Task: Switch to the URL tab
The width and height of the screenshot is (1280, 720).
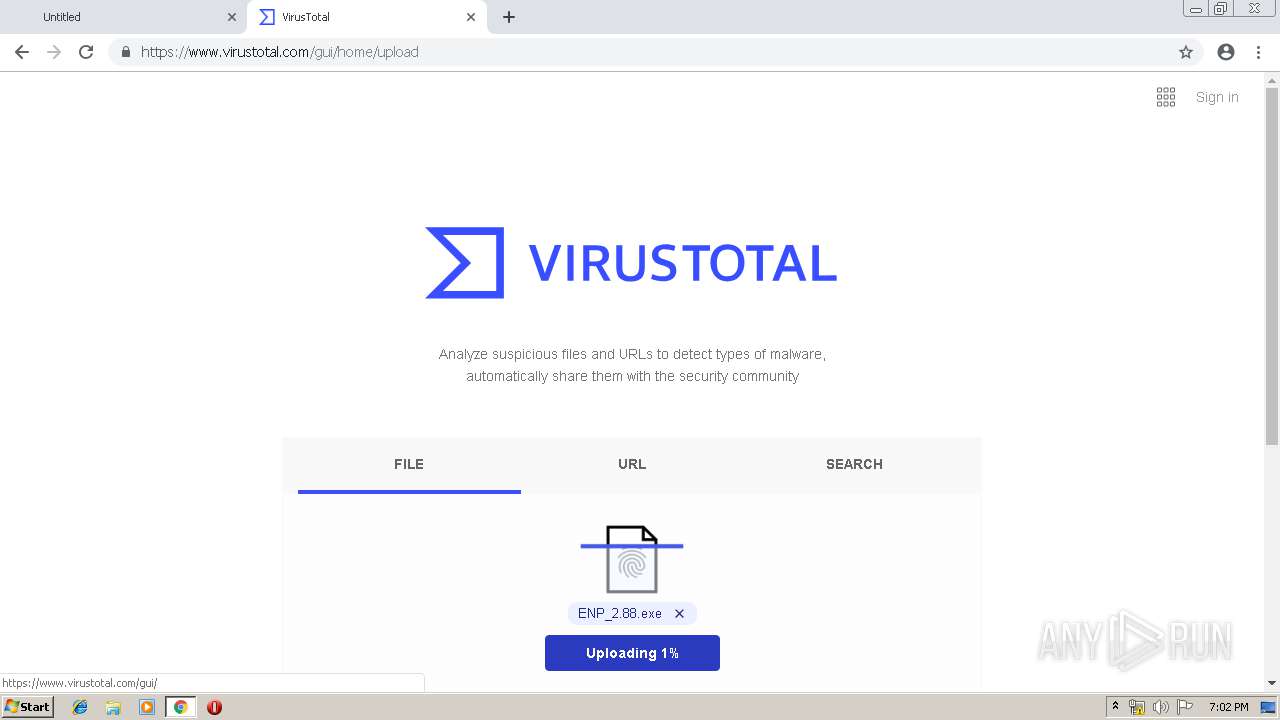Action: click(x=632, y=464)
